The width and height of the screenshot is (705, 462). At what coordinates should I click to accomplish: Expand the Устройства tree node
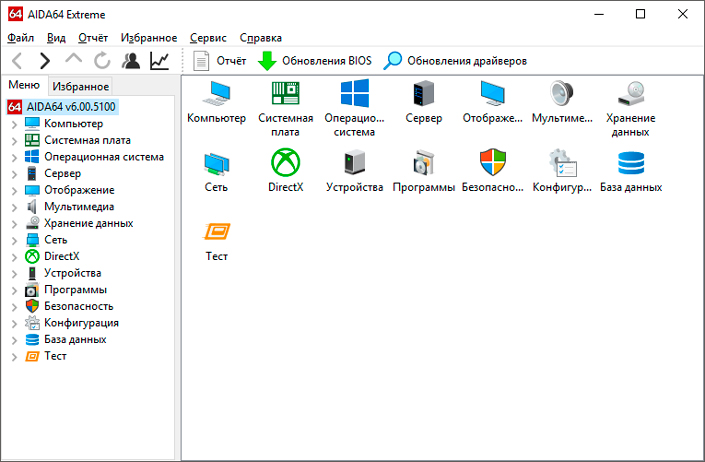point(14,274)
